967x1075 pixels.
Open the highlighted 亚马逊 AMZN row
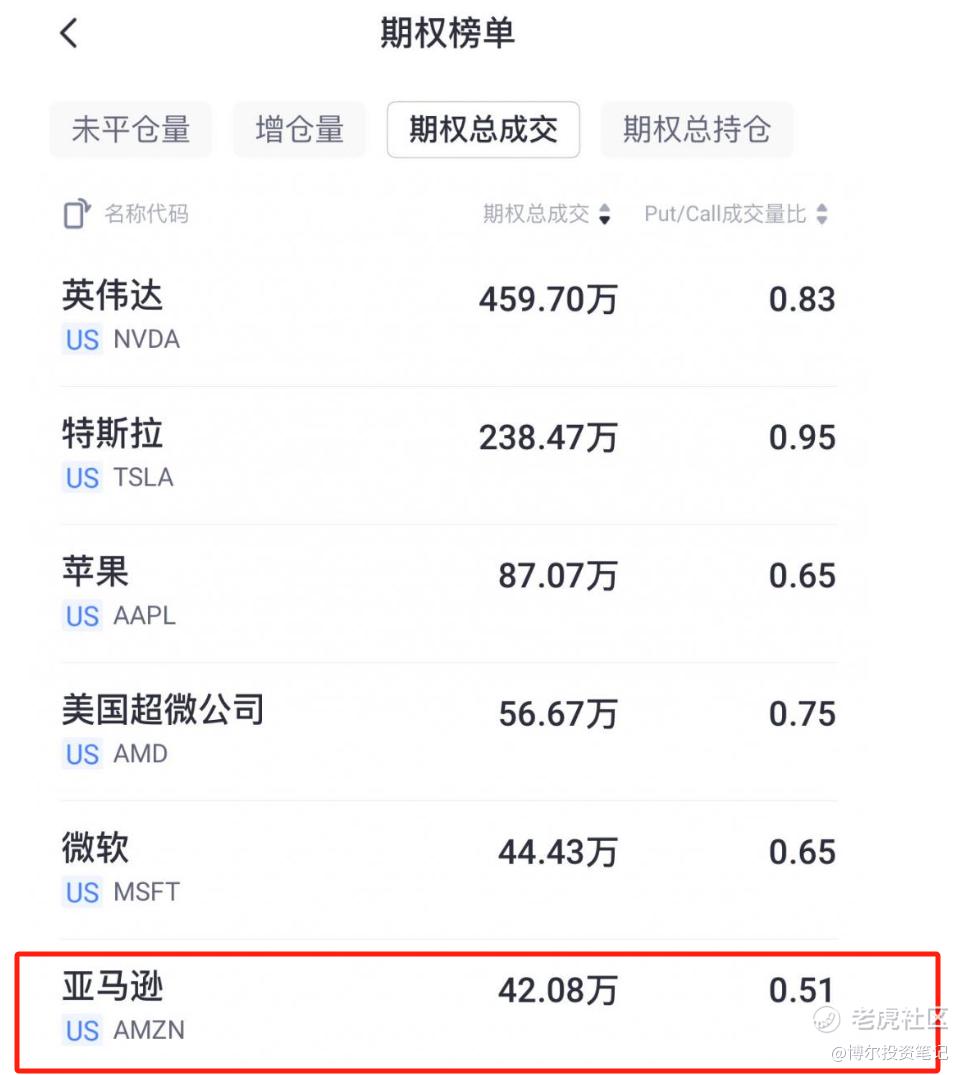click(477, 1011)
